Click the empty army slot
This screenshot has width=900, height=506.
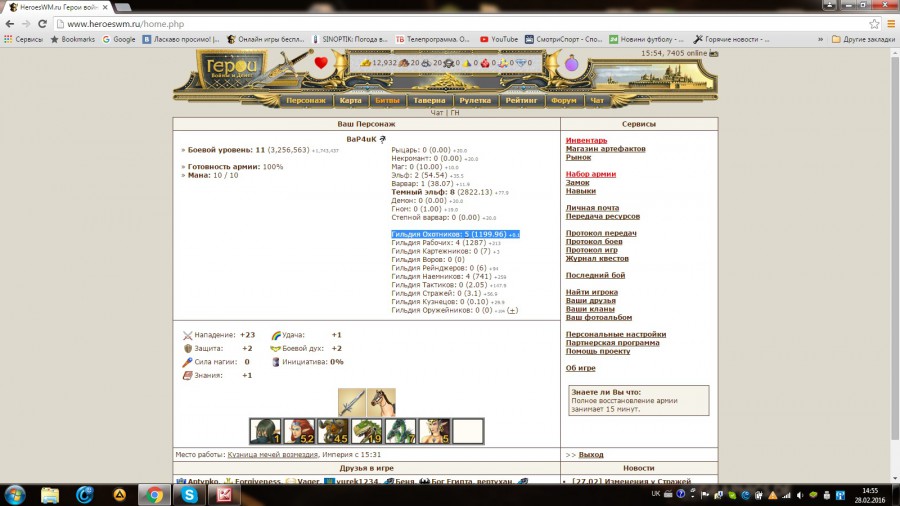(468, 431)
